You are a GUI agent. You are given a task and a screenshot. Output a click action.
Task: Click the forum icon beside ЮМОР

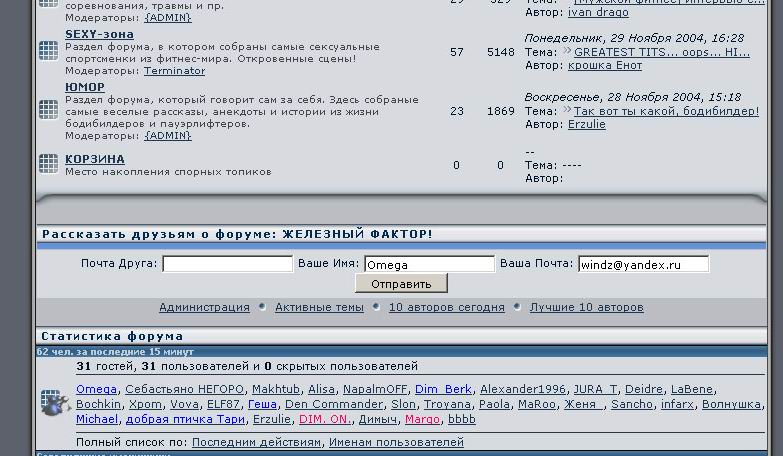point(48,110)
